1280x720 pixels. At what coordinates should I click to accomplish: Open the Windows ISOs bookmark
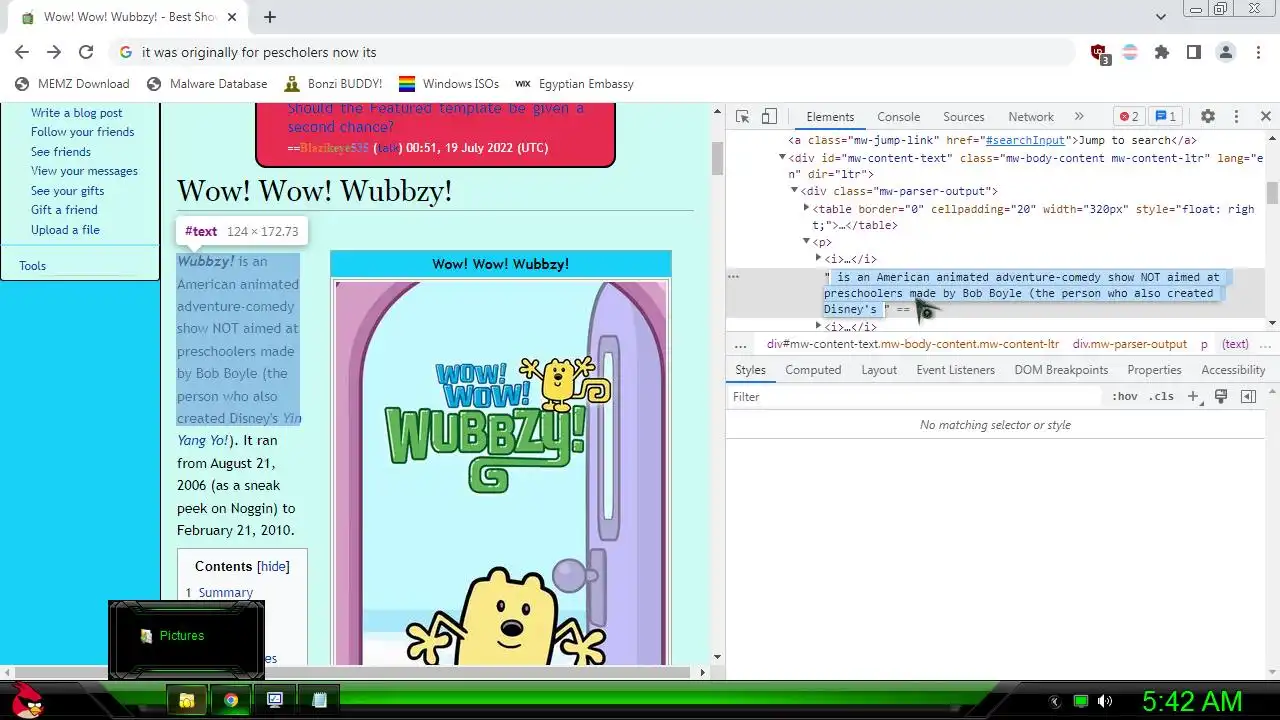(x=449, y=84)
